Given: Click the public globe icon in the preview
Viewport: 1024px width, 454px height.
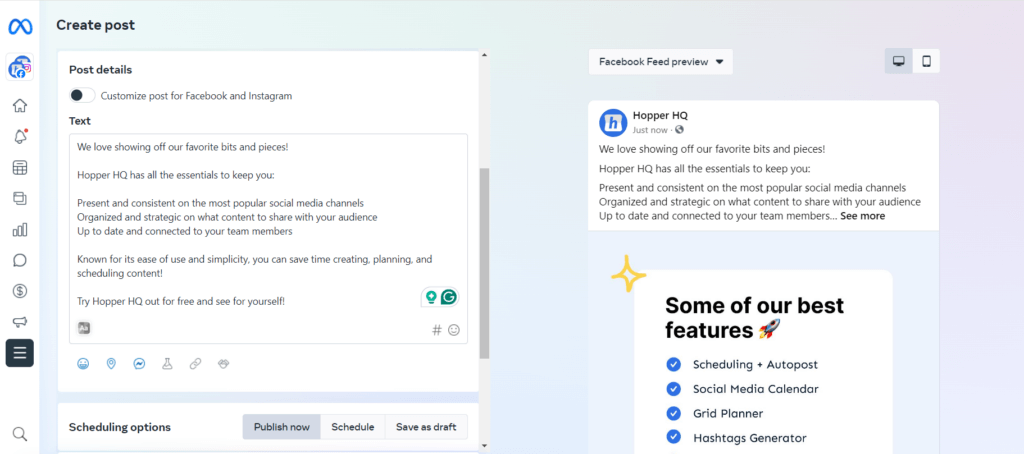Looking at the screenshot, I should tap(679, 130).
